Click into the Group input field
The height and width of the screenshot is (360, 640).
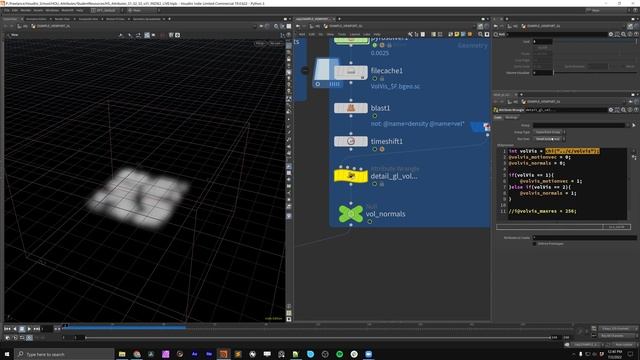[579, 125]
